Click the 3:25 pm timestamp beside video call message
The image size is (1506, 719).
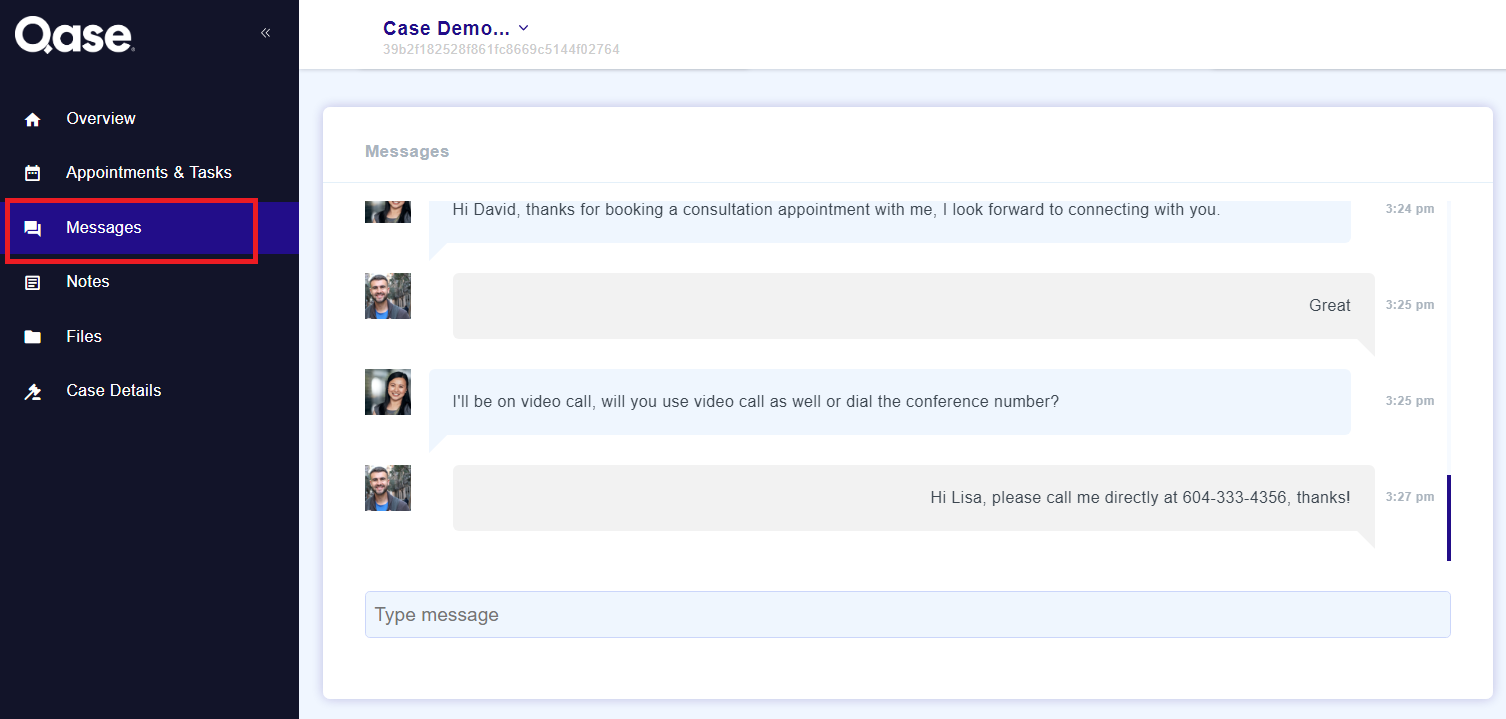(1410, 400)
